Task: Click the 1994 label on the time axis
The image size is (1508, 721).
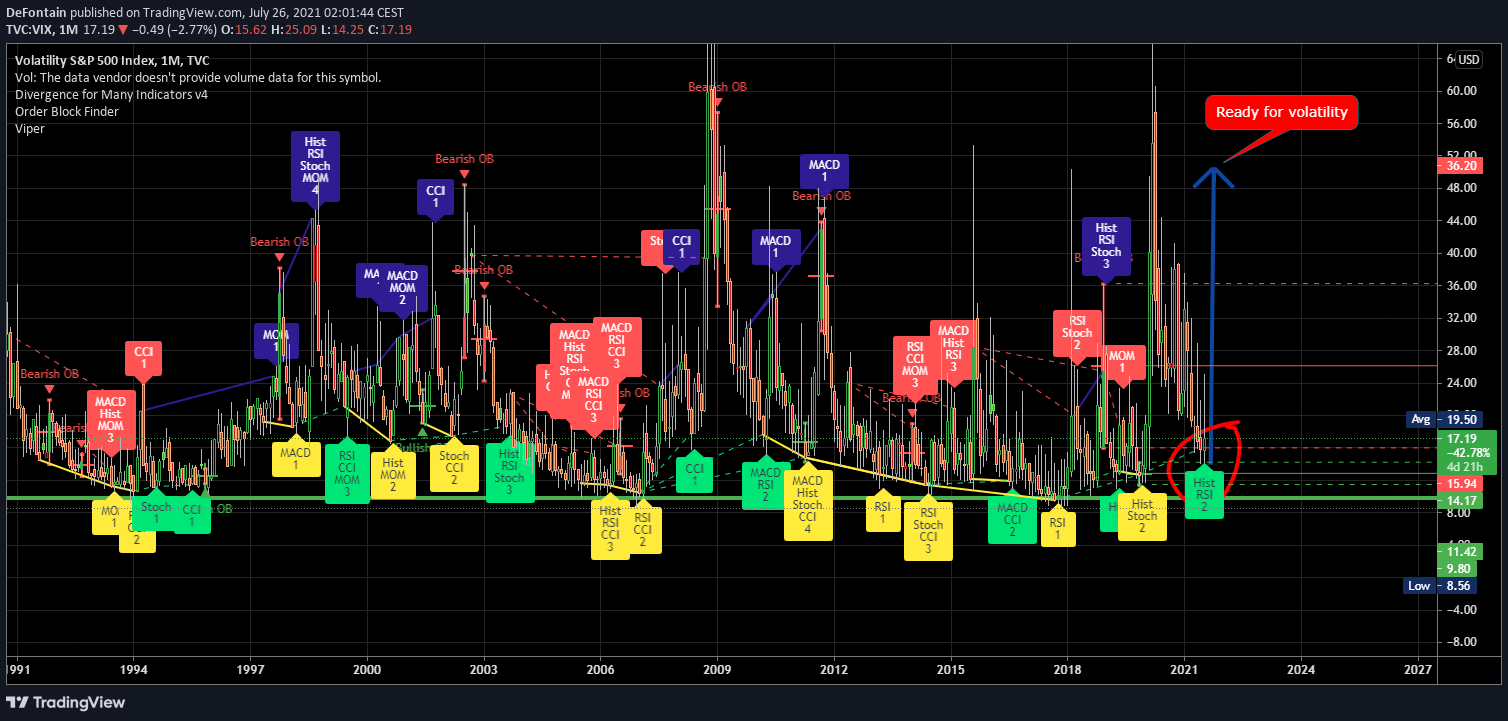Action: pos(134,668)
